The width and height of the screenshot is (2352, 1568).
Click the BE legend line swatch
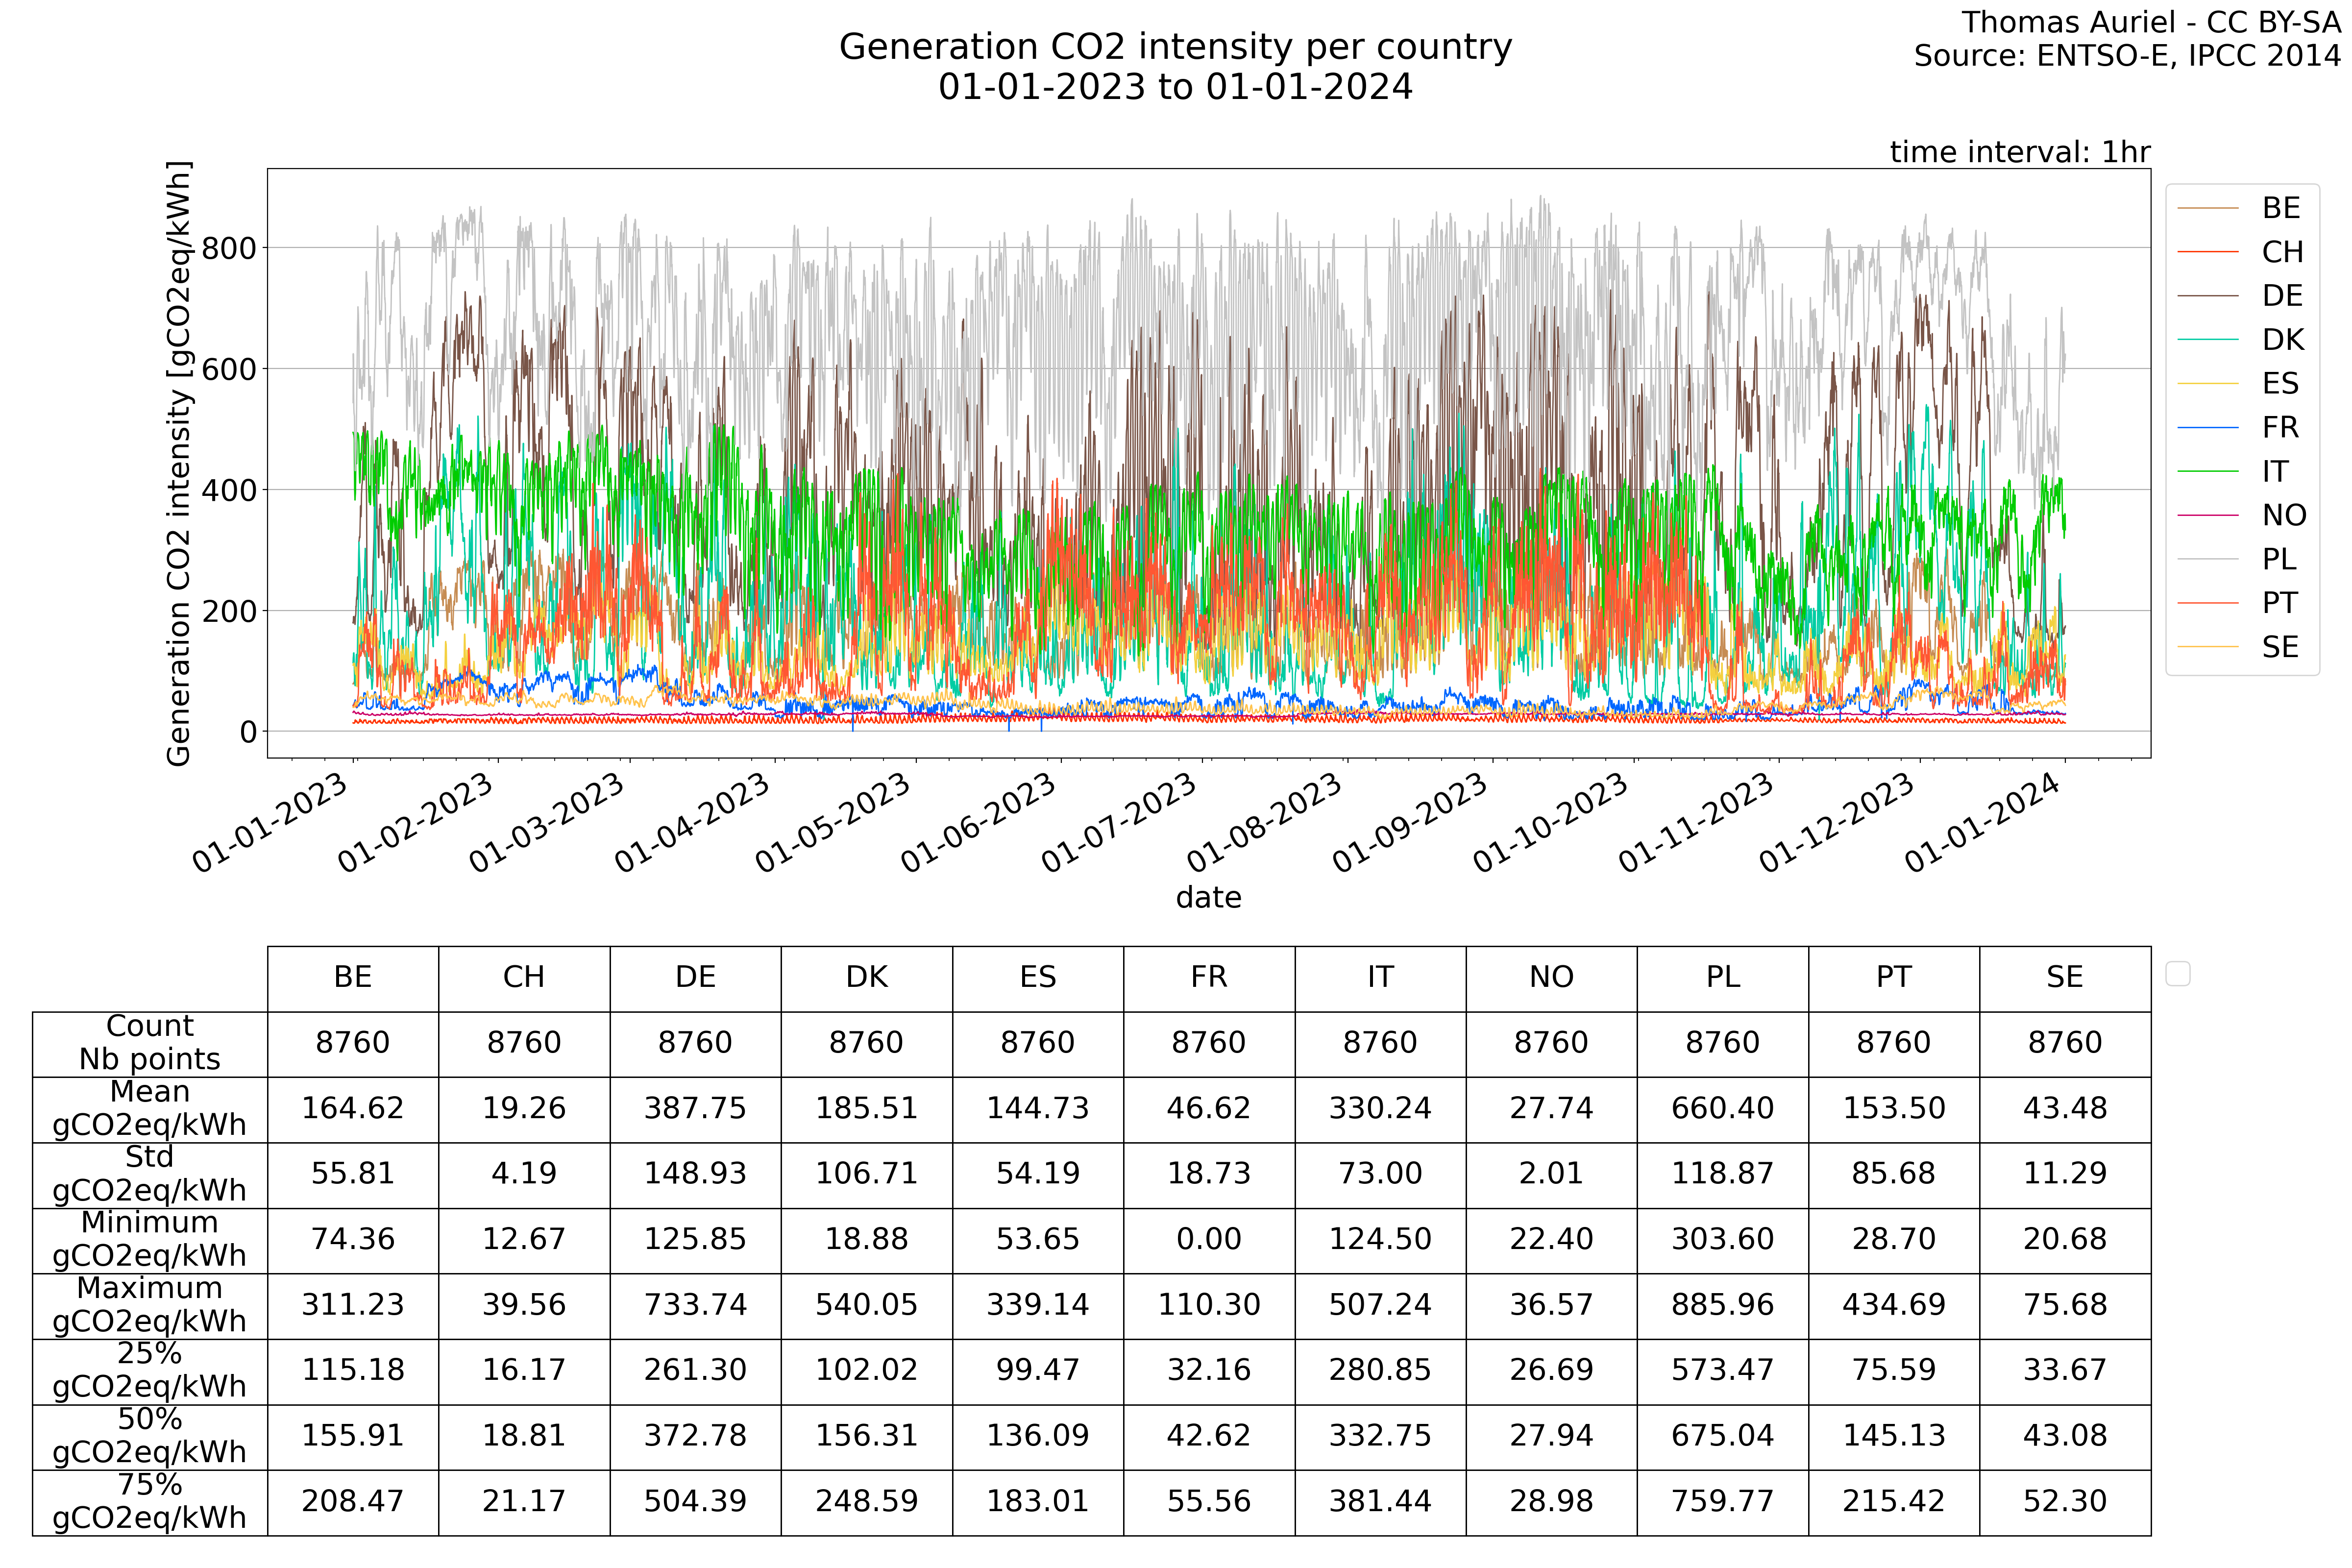coord(2208,208)
